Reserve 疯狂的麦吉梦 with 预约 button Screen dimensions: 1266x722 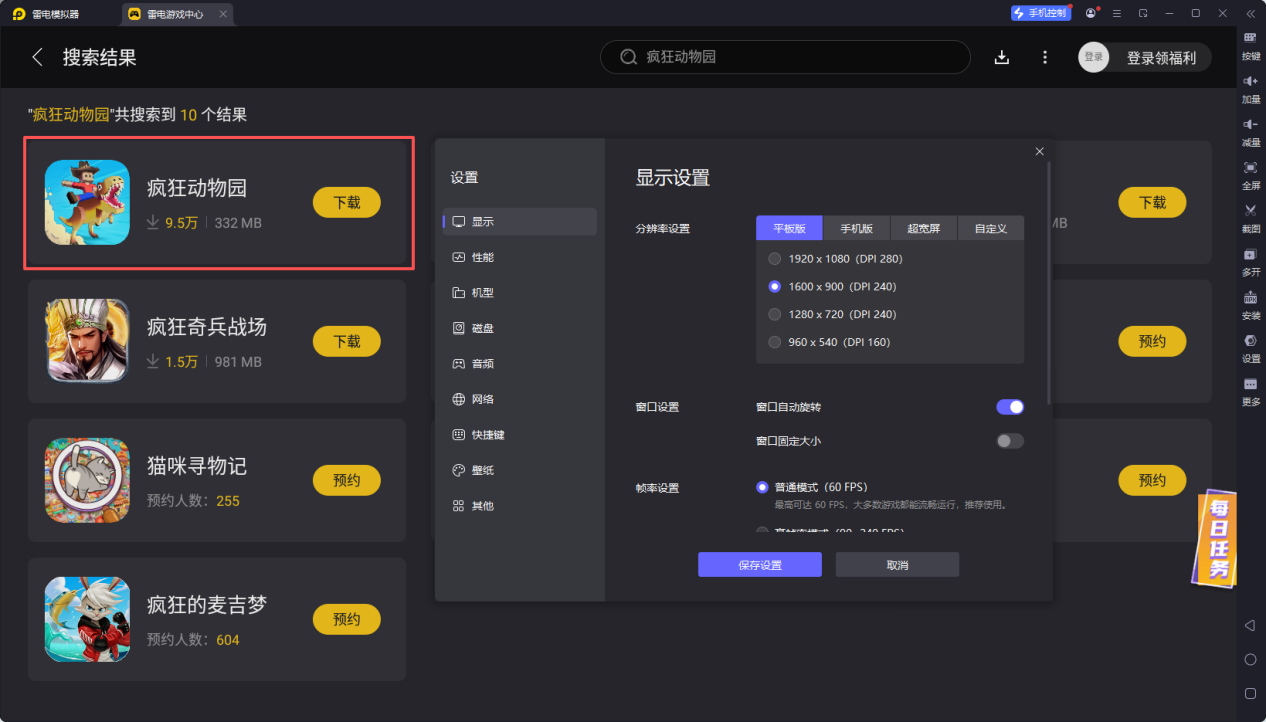(347, 619)
